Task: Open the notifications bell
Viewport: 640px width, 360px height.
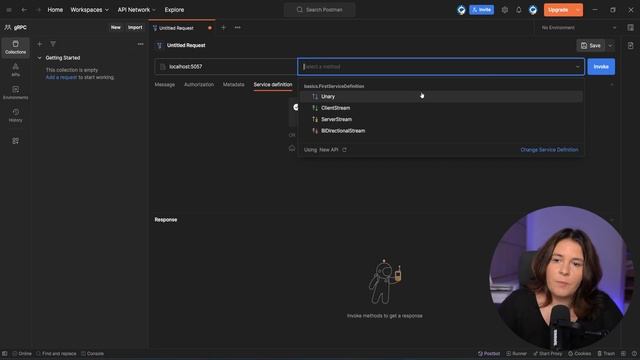Action: click(x=518, y=10)
